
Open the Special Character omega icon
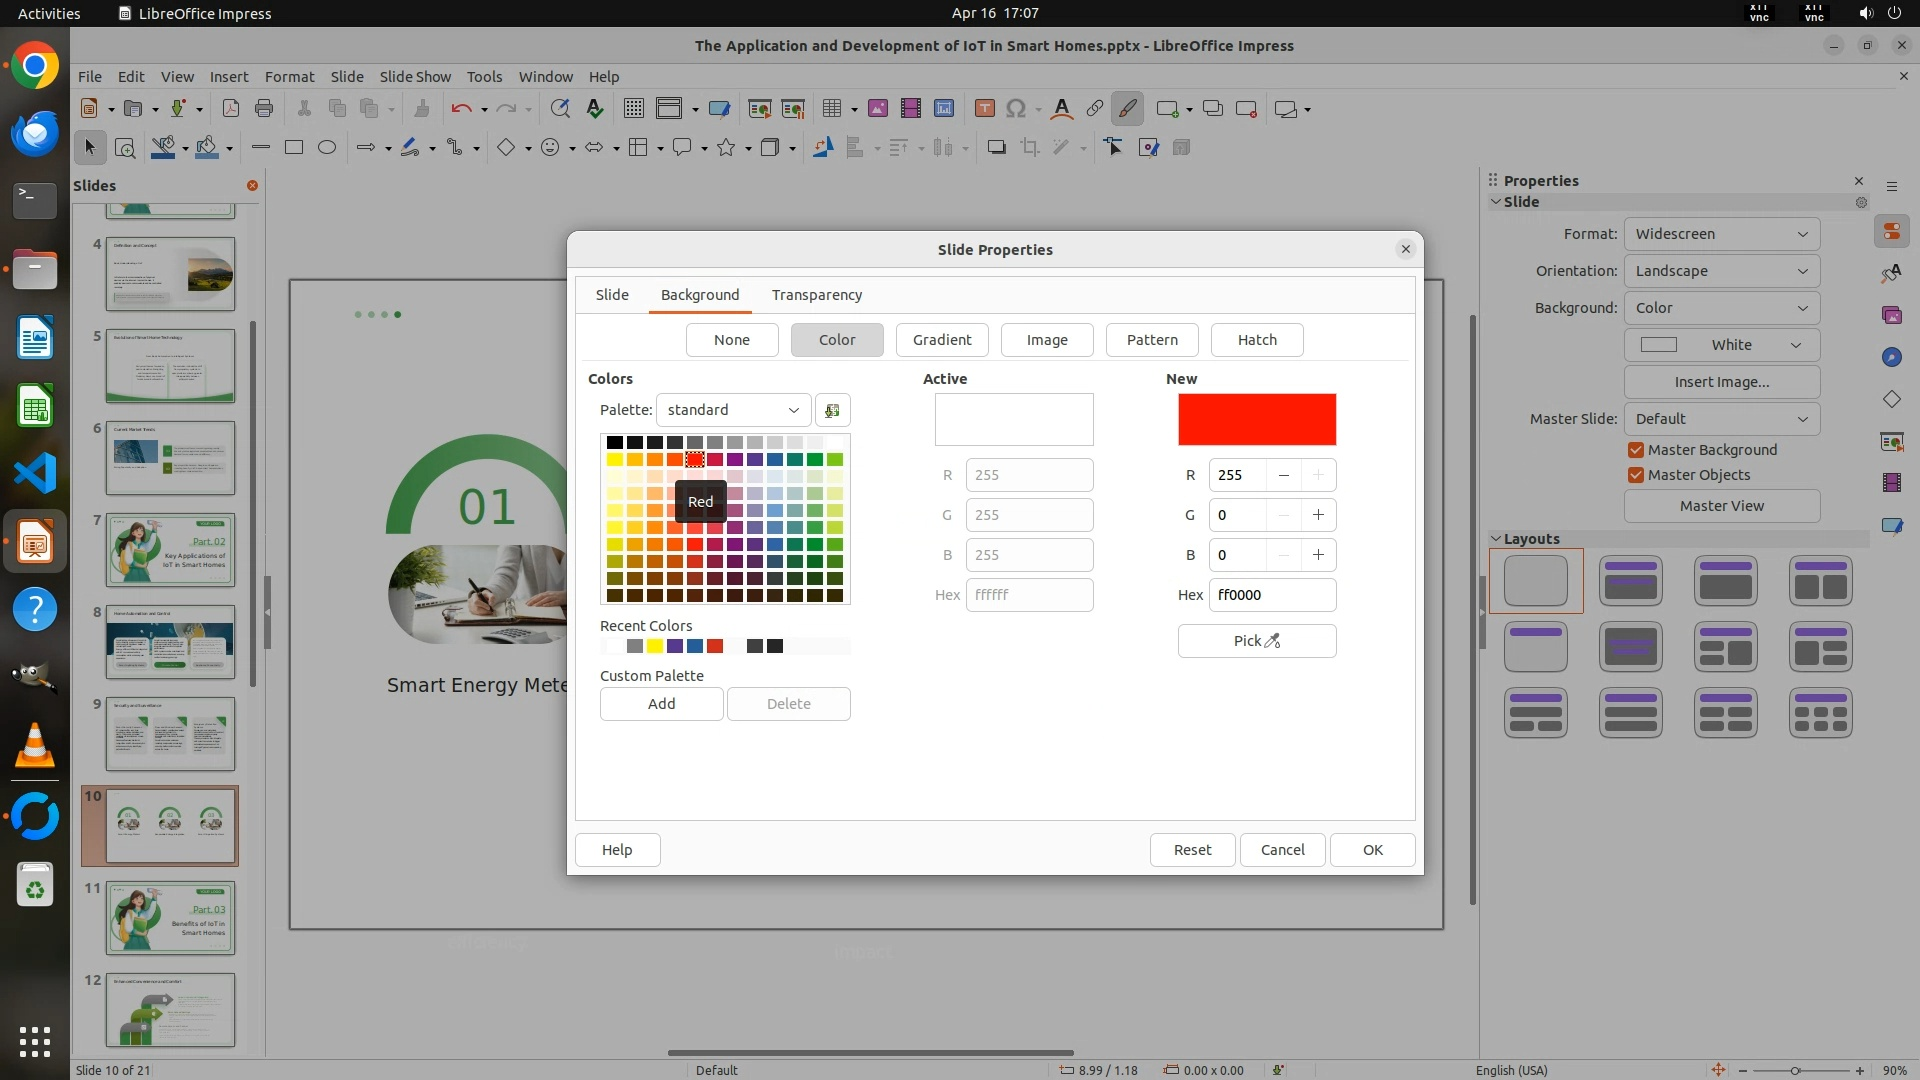click(1016, 108)
